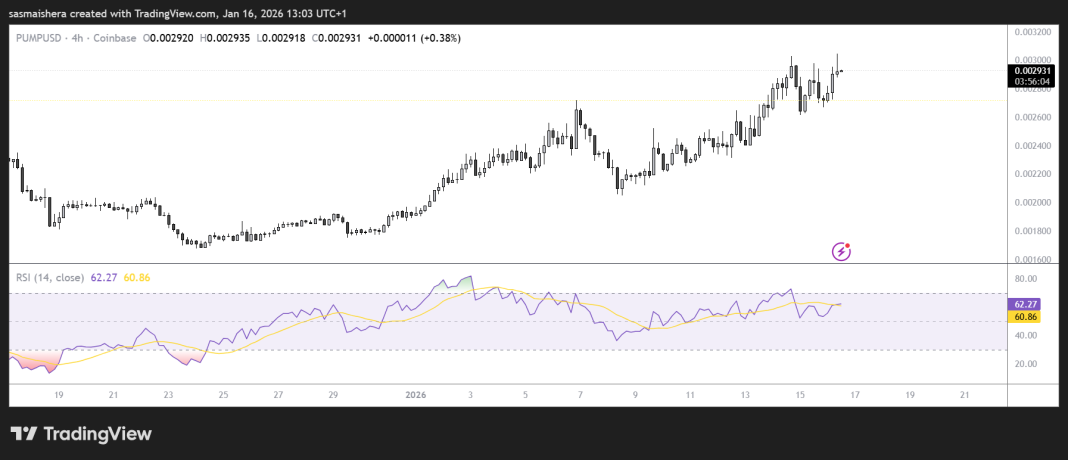Image resolution: width=1068 pixels, height=460 pixels.
Task: Click the candle countdown timer 03:56:04
Action: coord(1032,81)
